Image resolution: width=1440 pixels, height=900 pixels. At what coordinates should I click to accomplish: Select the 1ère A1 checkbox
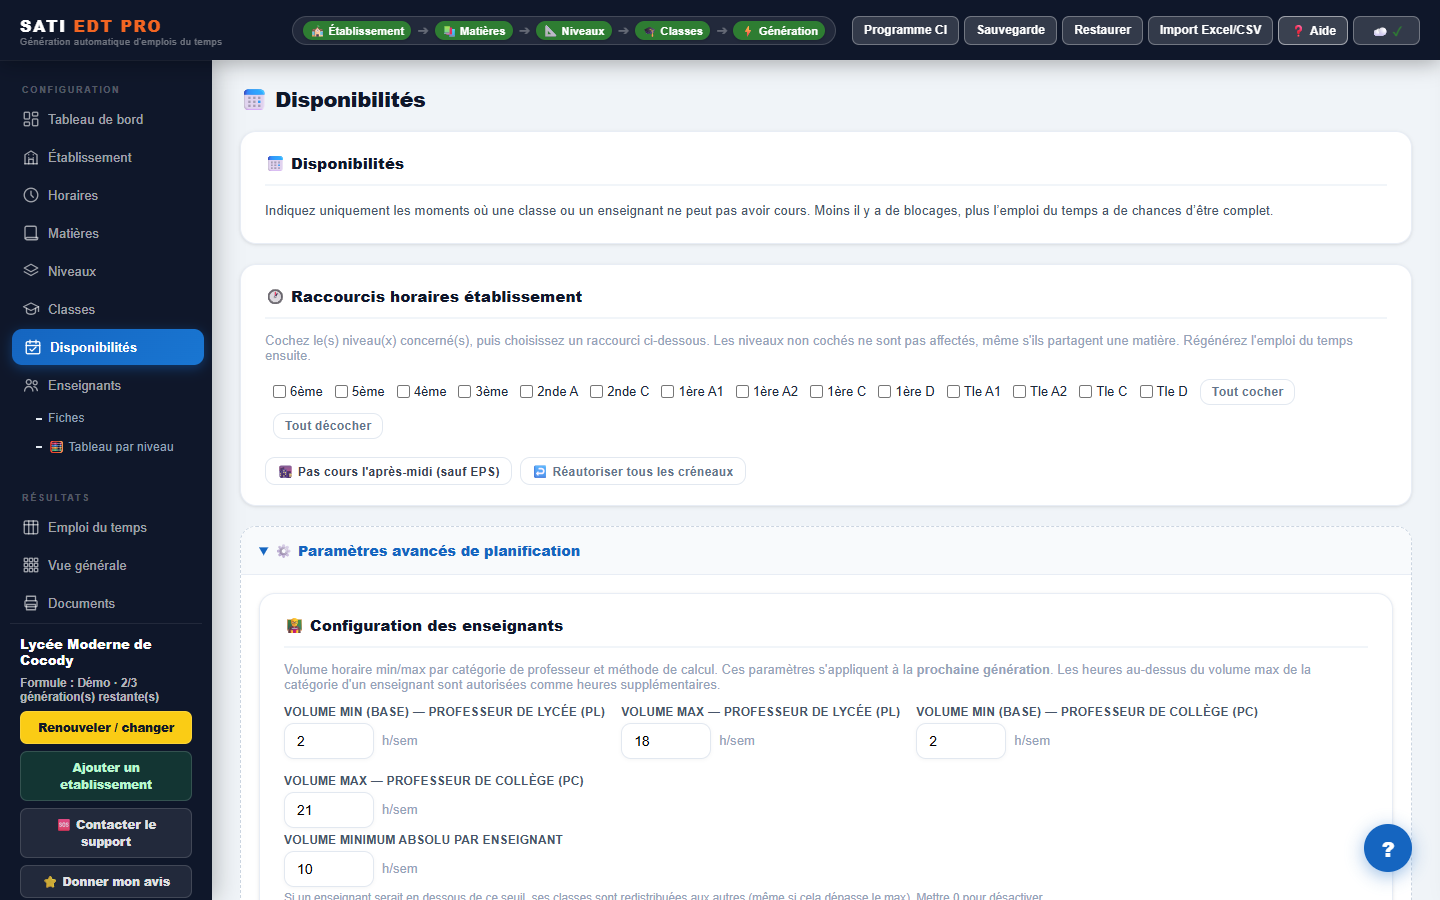pyautogui.click(x=668, y=391)
